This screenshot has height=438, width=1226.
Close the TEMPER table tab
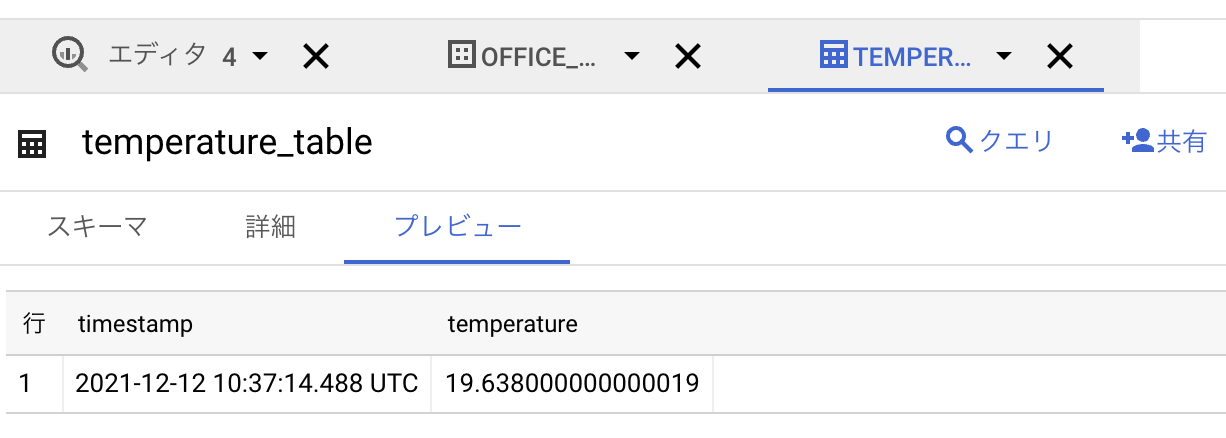(x=1059, y=57)
